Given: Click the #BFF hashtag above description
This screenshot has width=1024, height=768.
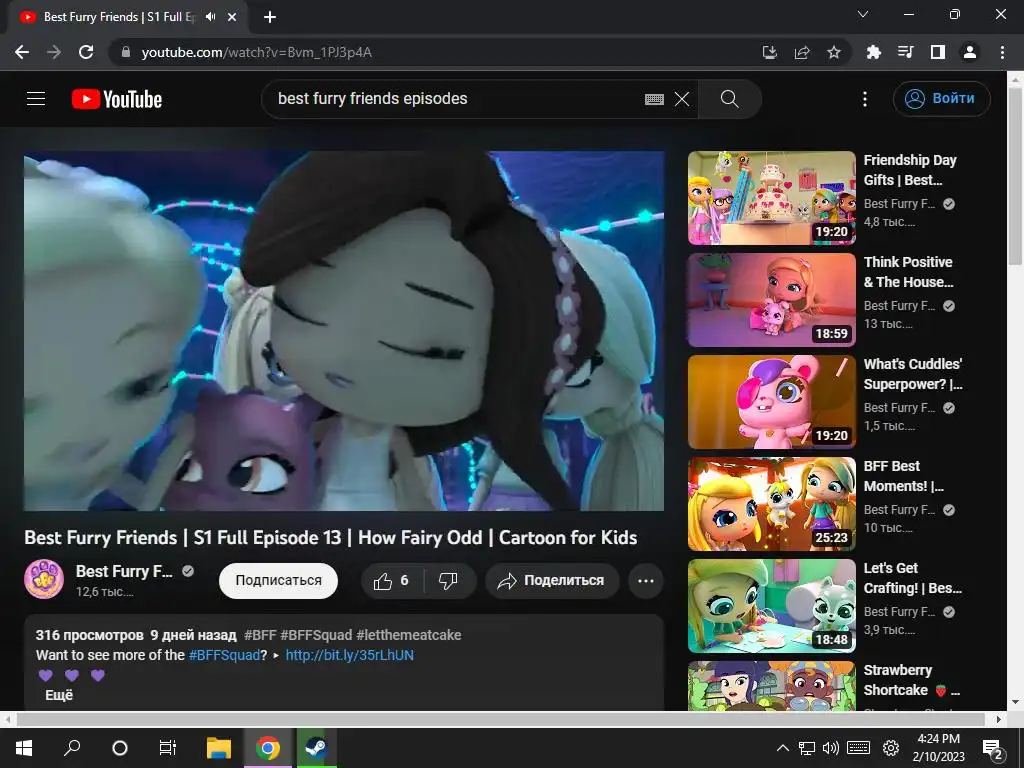Looking at the screenshot, I should tap(260, 635).
